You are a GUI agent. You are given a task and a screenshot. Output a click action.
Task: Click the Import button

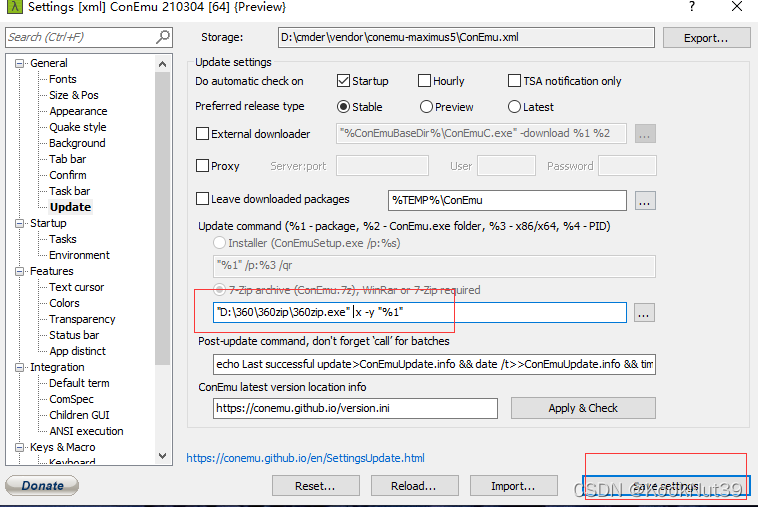[x=513, y=486]
